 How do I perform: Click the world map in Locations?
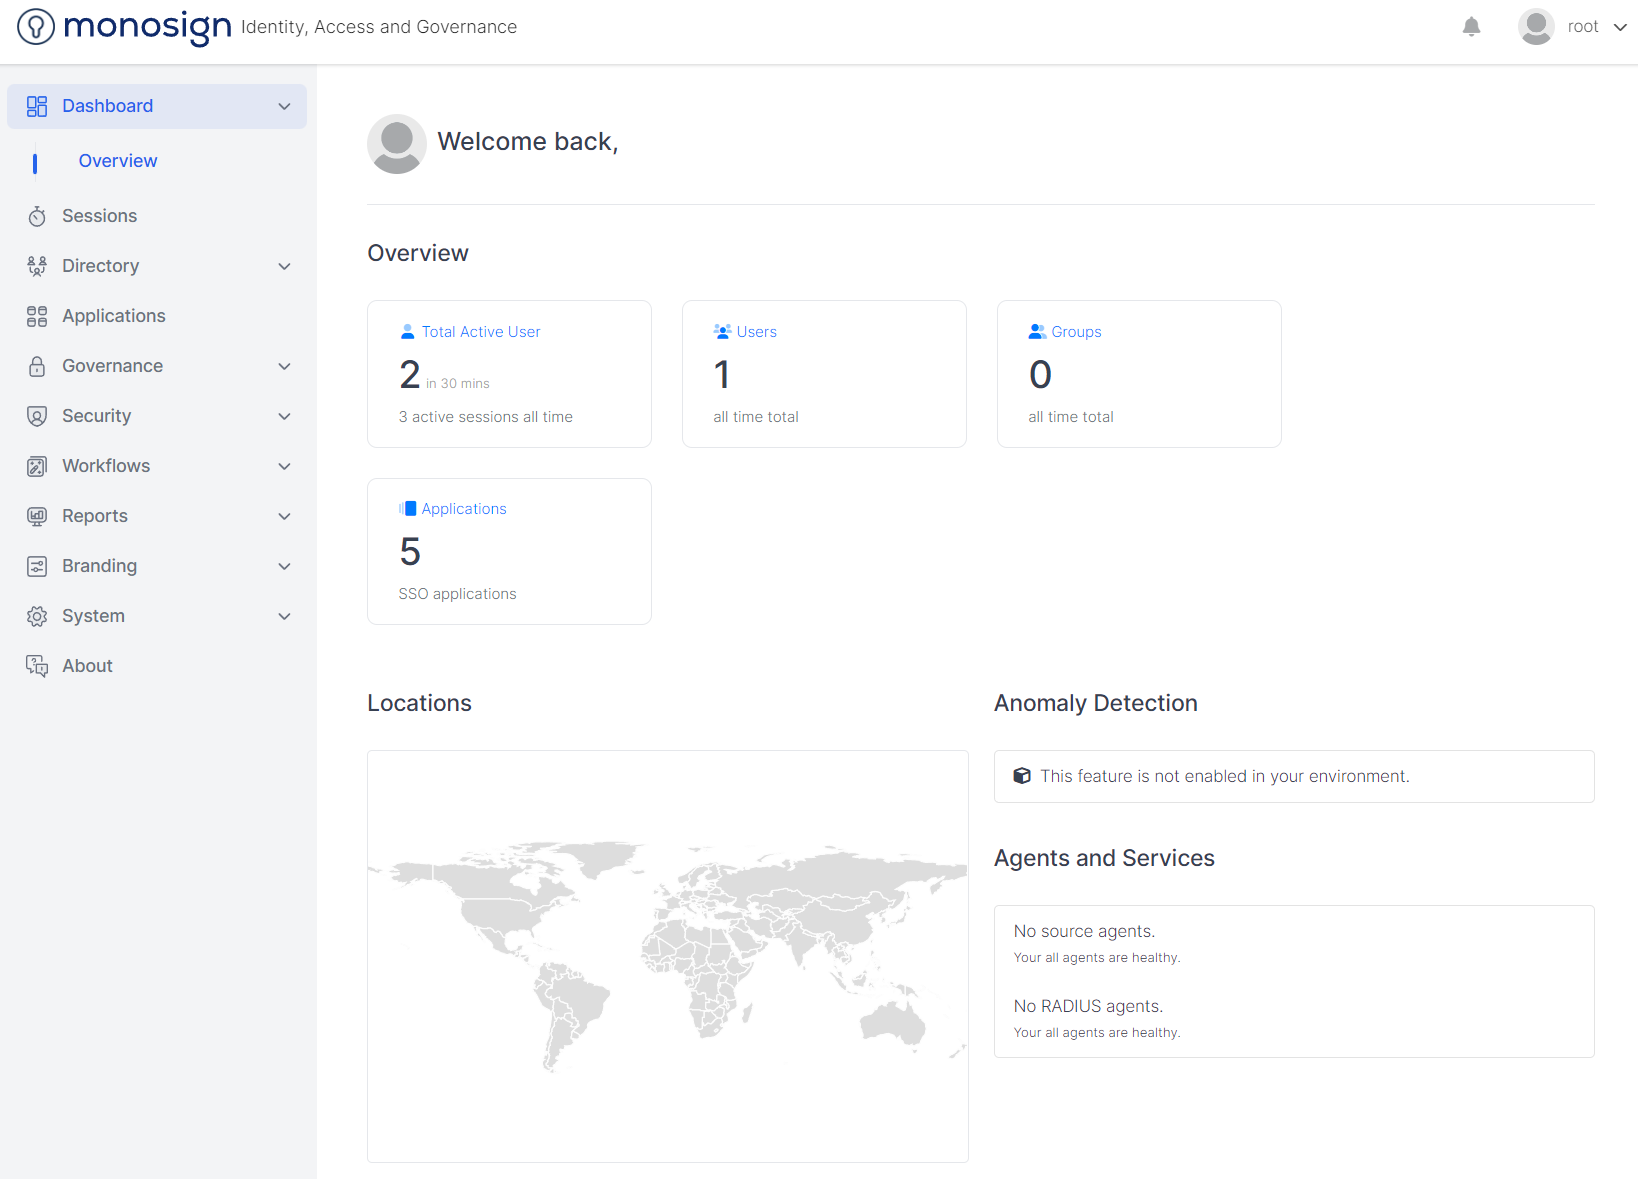tap(667, 955)
